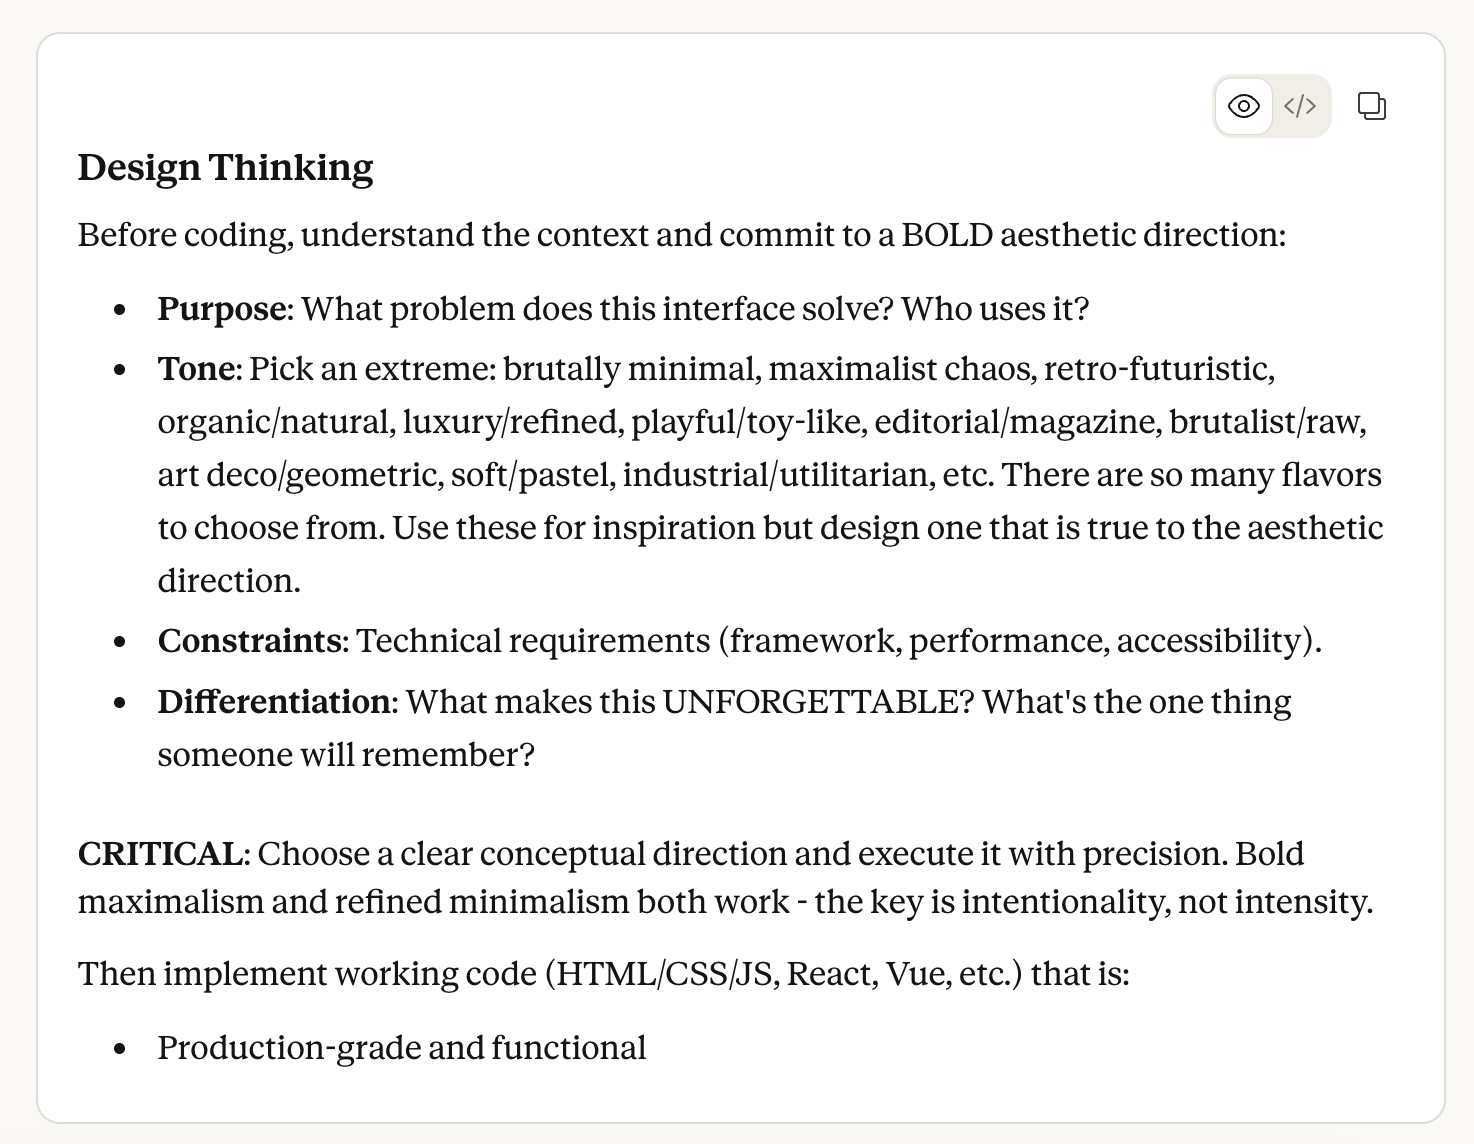Switch to rendered preview eye view
1474x1144 pixels.
pyautogui.click(x=1243, y=106)
